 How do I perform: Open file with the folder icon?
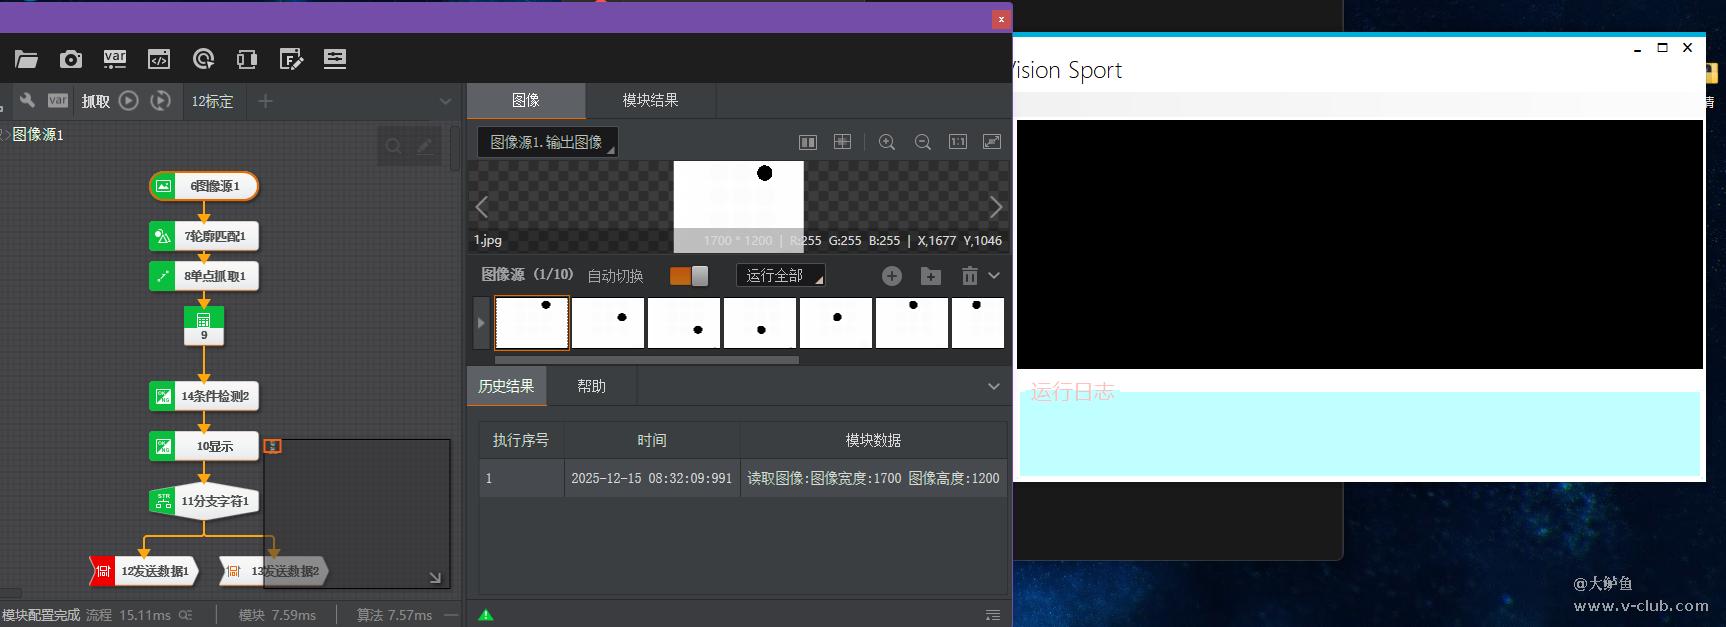[26, 59]
